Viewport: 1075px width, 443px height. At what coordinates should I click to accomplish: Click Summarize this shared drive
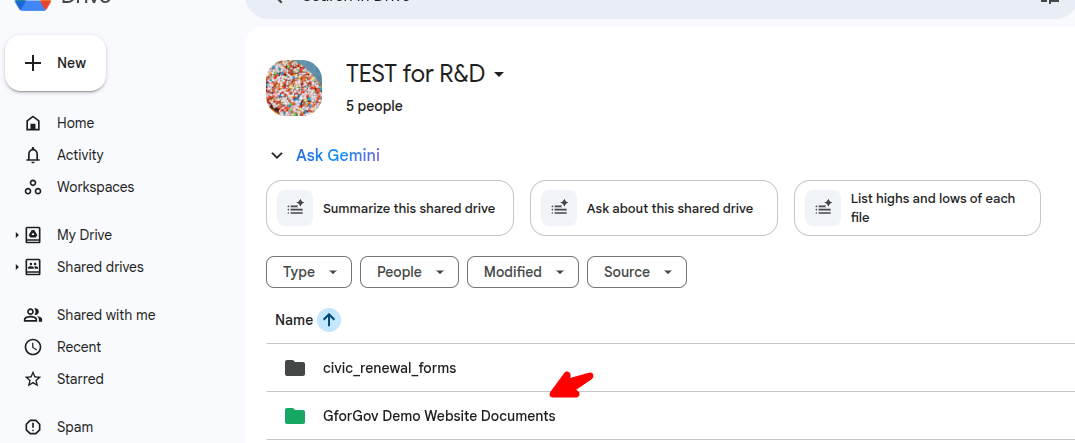(389, 208)
